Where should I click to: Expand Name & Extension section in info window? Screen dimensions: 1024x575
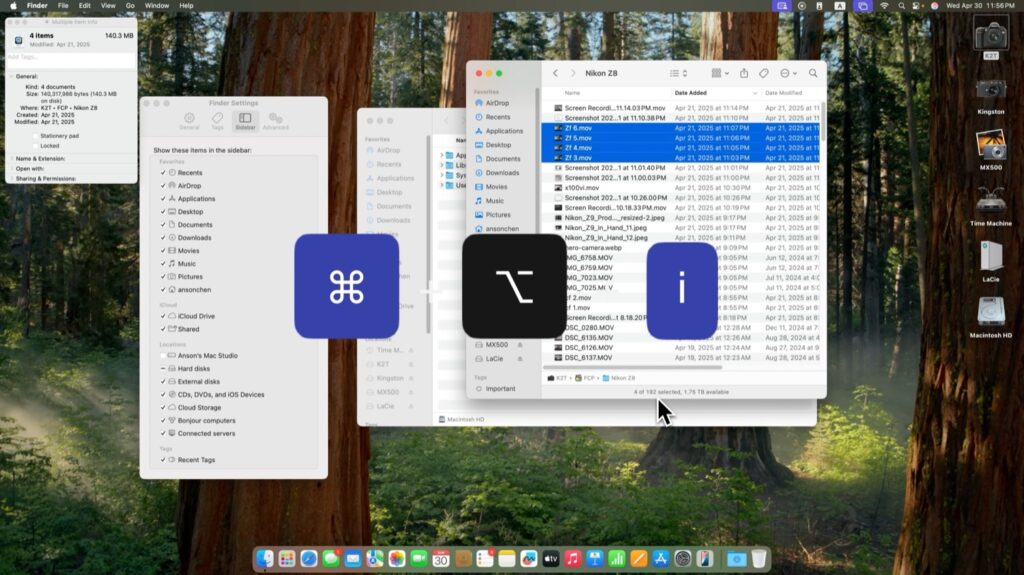[12, 159]
